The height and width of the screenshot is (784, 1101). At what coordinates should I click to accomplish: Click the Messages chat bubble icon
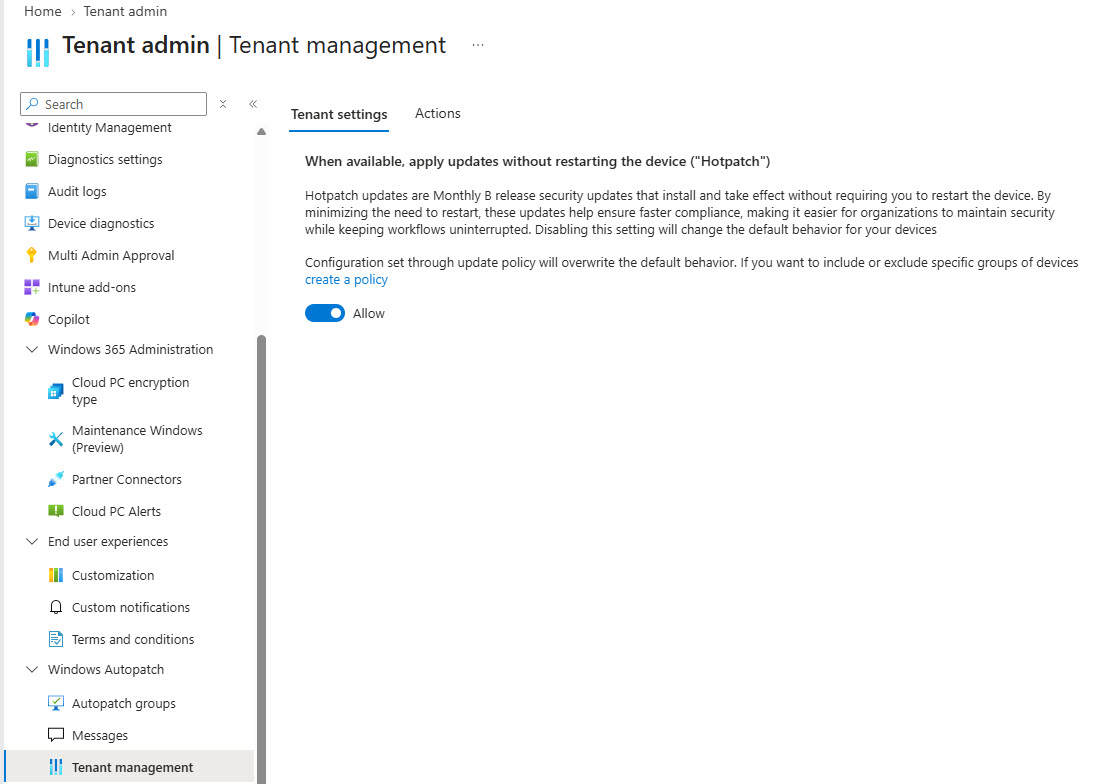(55, 735)
